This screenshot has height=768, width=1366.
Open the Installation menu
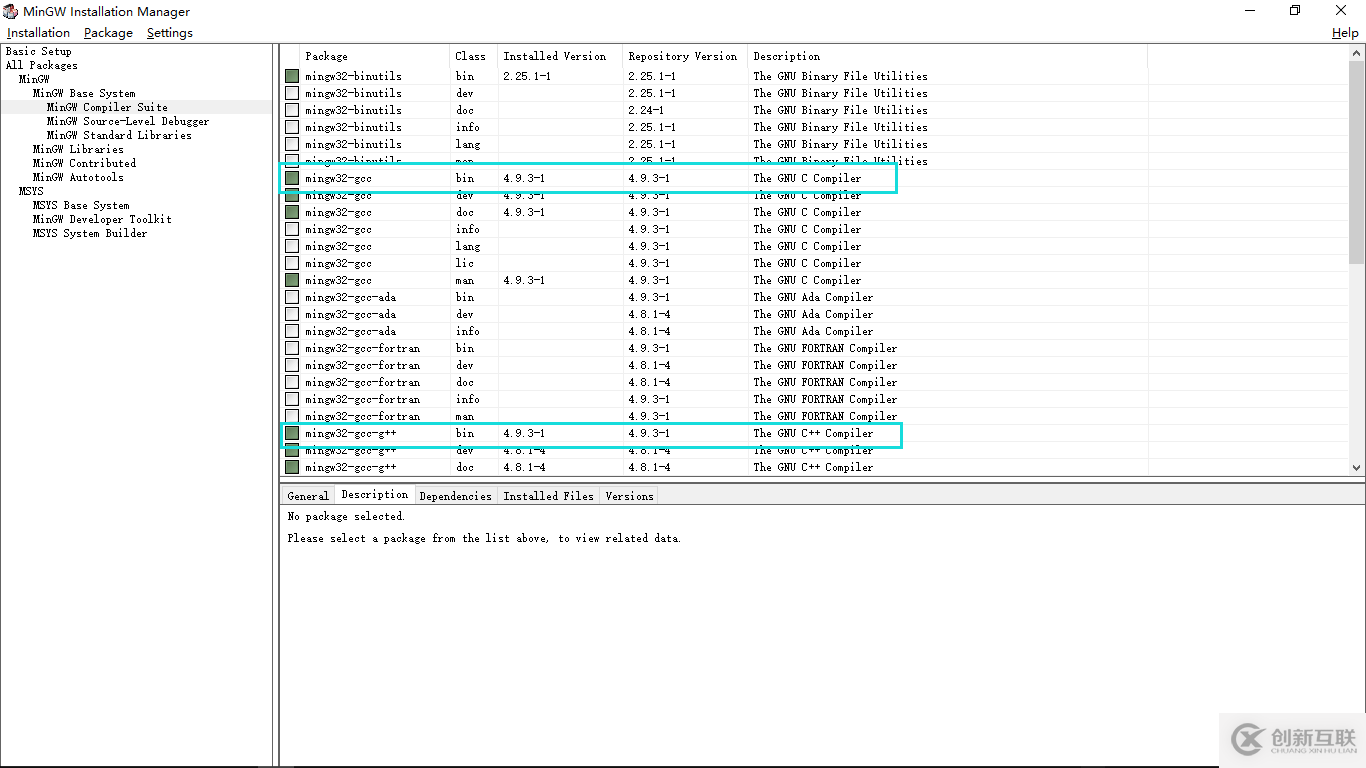point(39,33)
